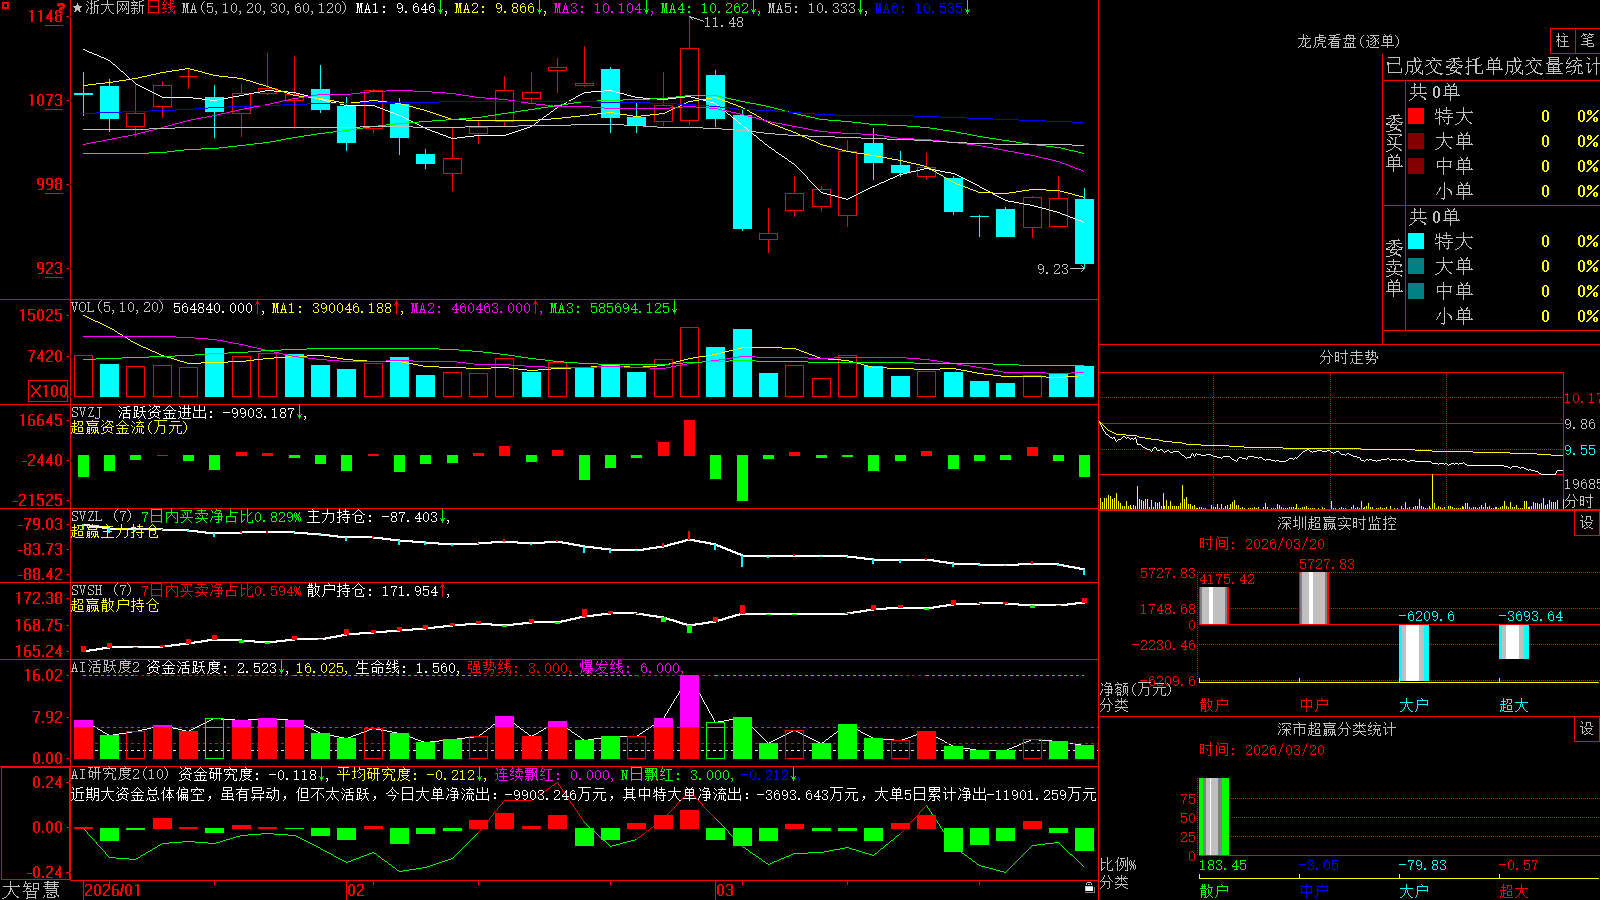The image size is (1600, 900).
Task: Click the lock icon below the chart
Action: coord(1089,887)
